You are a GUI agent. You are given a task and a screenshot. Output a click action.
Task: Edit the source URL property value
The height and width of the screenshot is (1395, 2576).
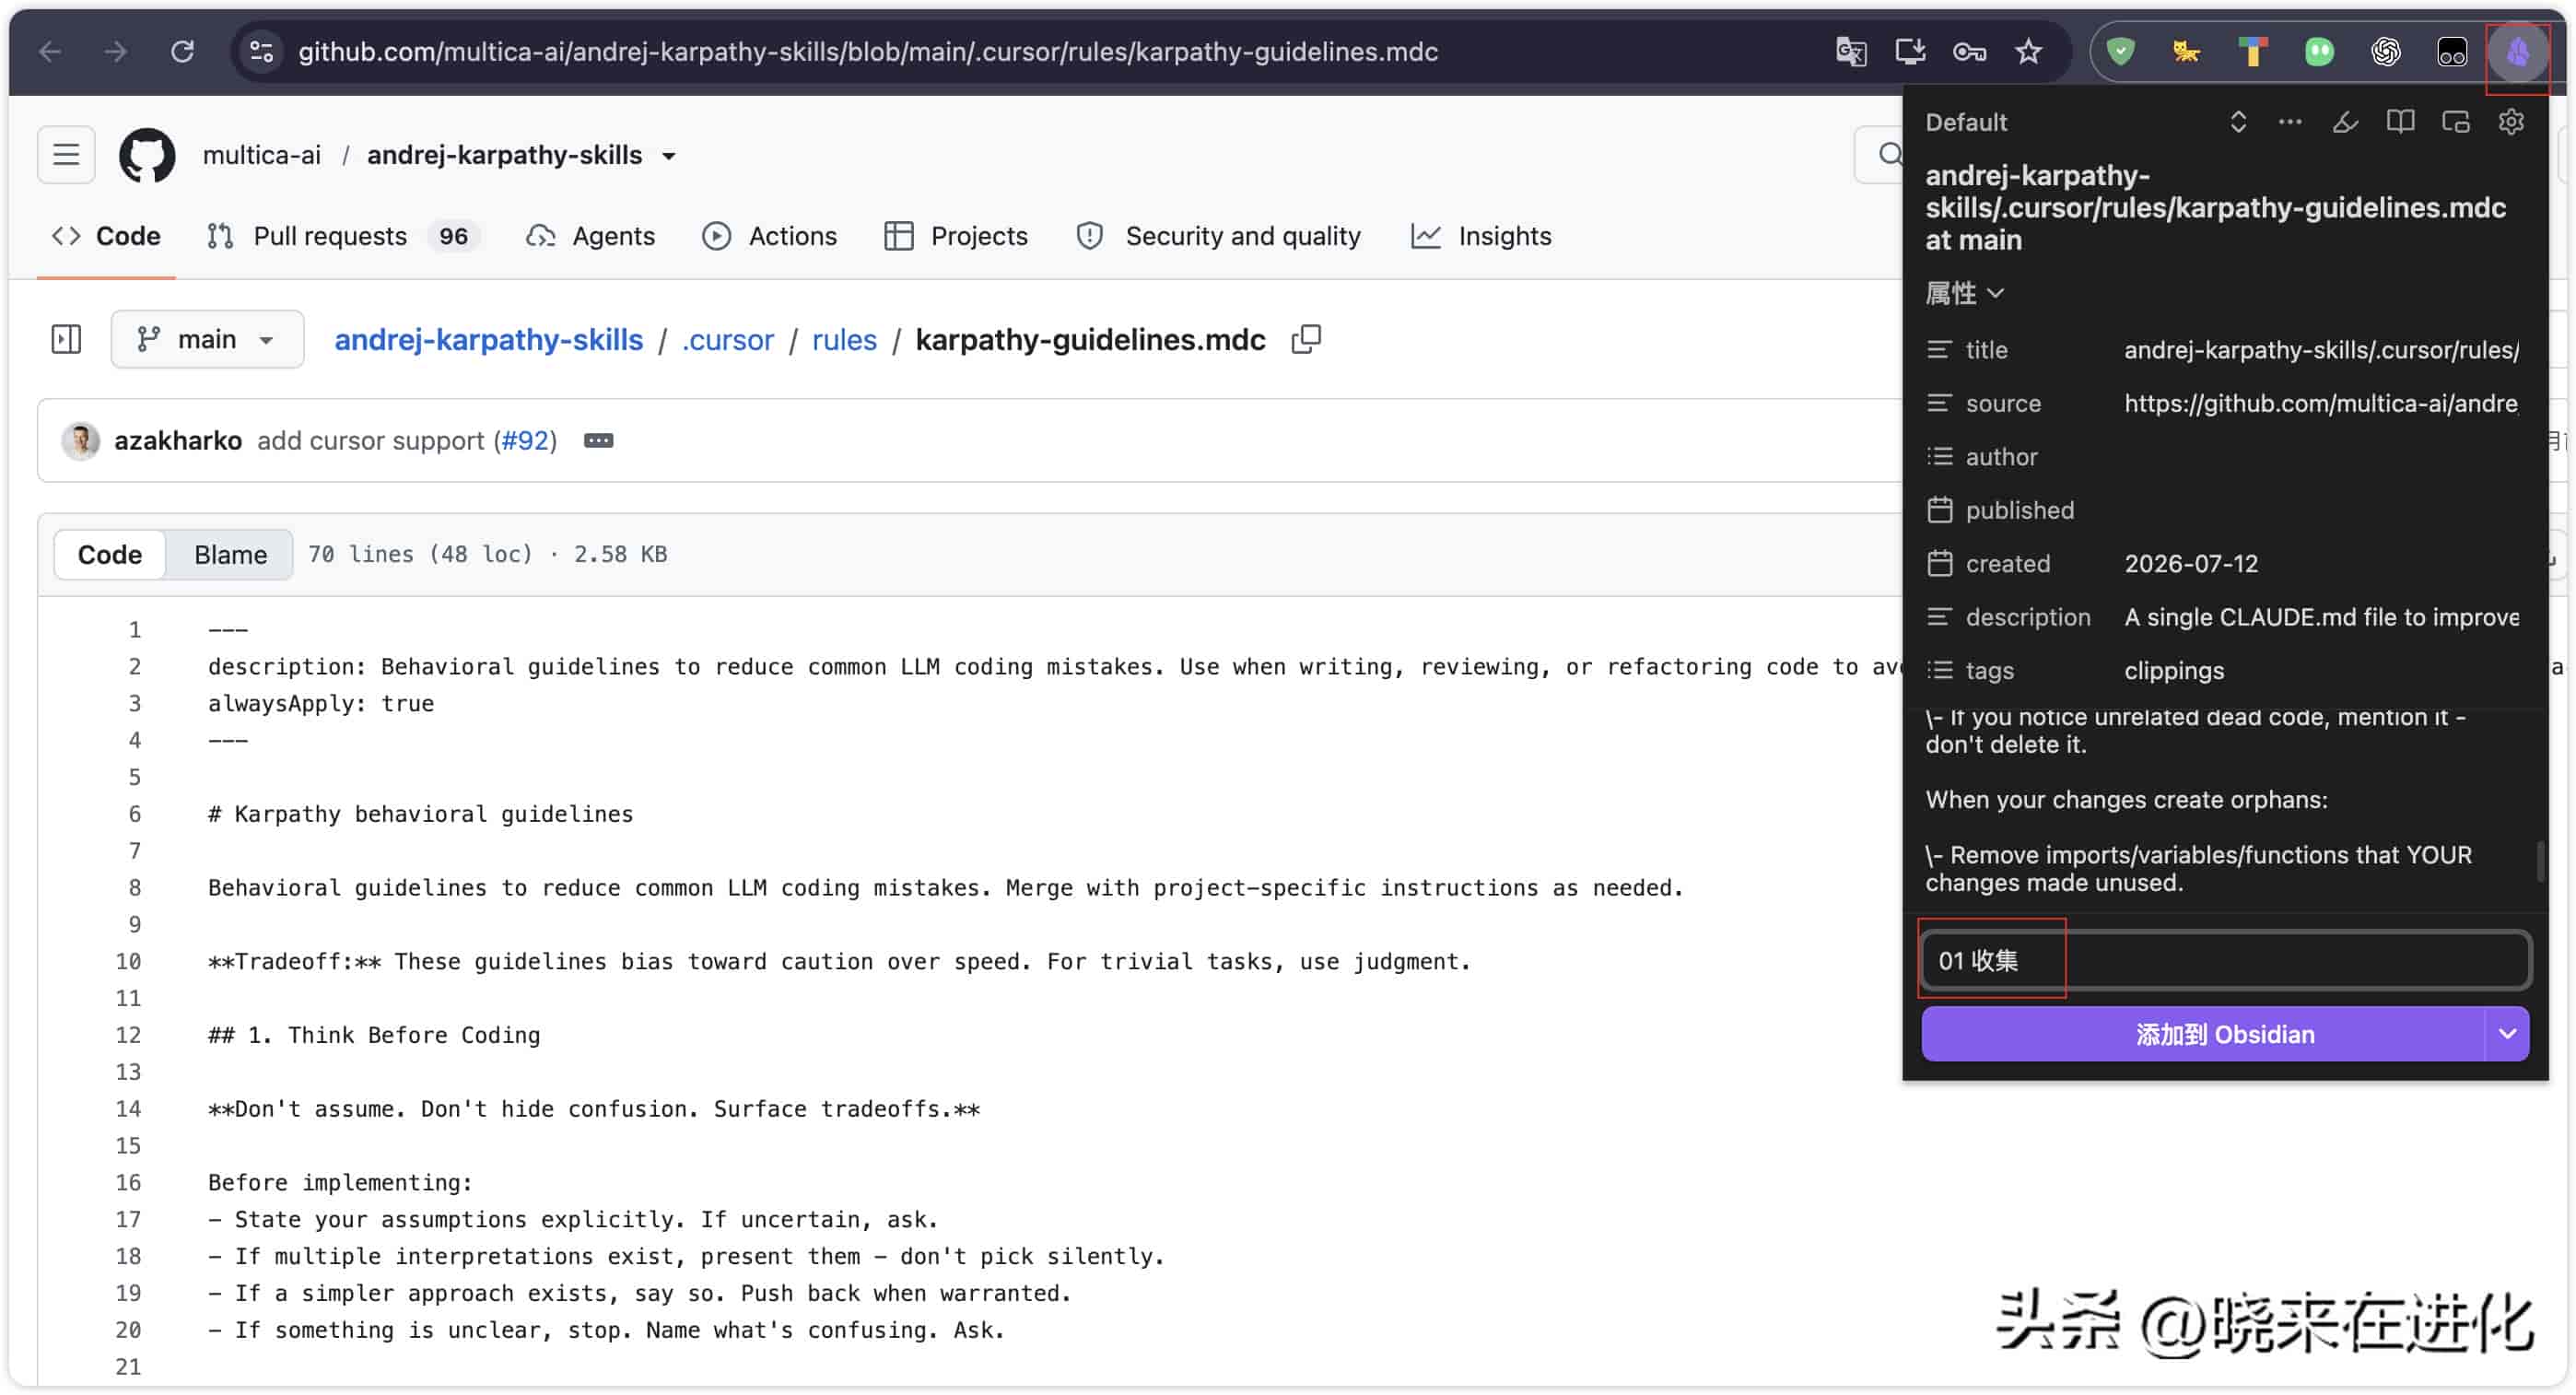(x=2321, y=404)
